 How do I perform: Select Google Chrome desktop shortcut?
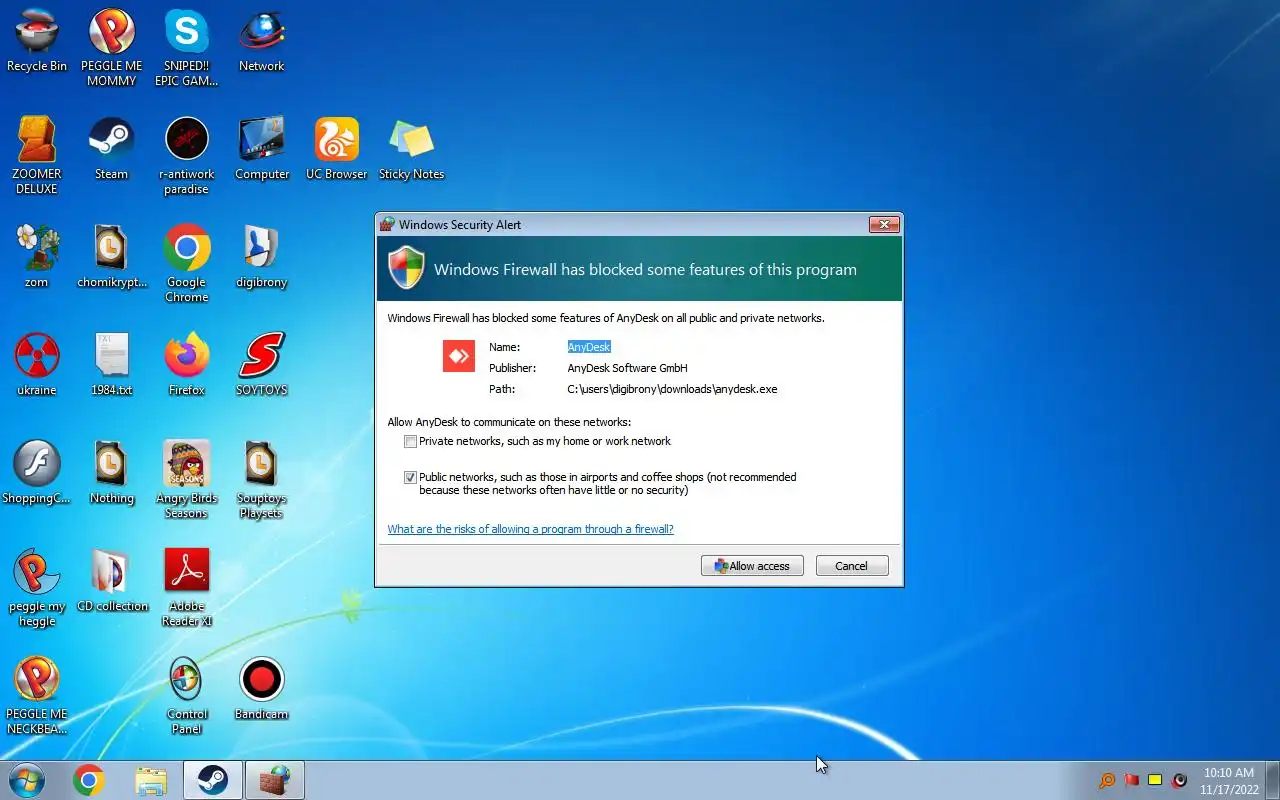point(187,264)
